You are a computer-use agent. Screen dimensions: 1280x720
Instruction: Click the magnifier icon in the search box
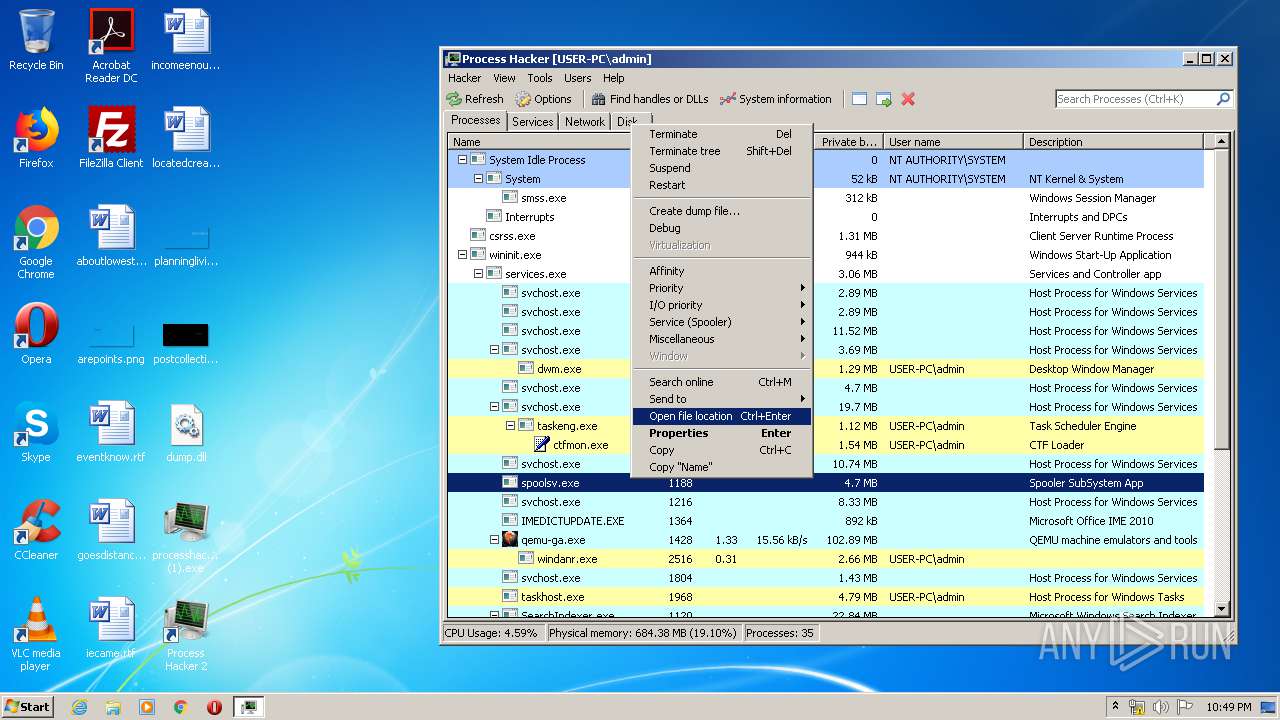(x=1222, y=99)
